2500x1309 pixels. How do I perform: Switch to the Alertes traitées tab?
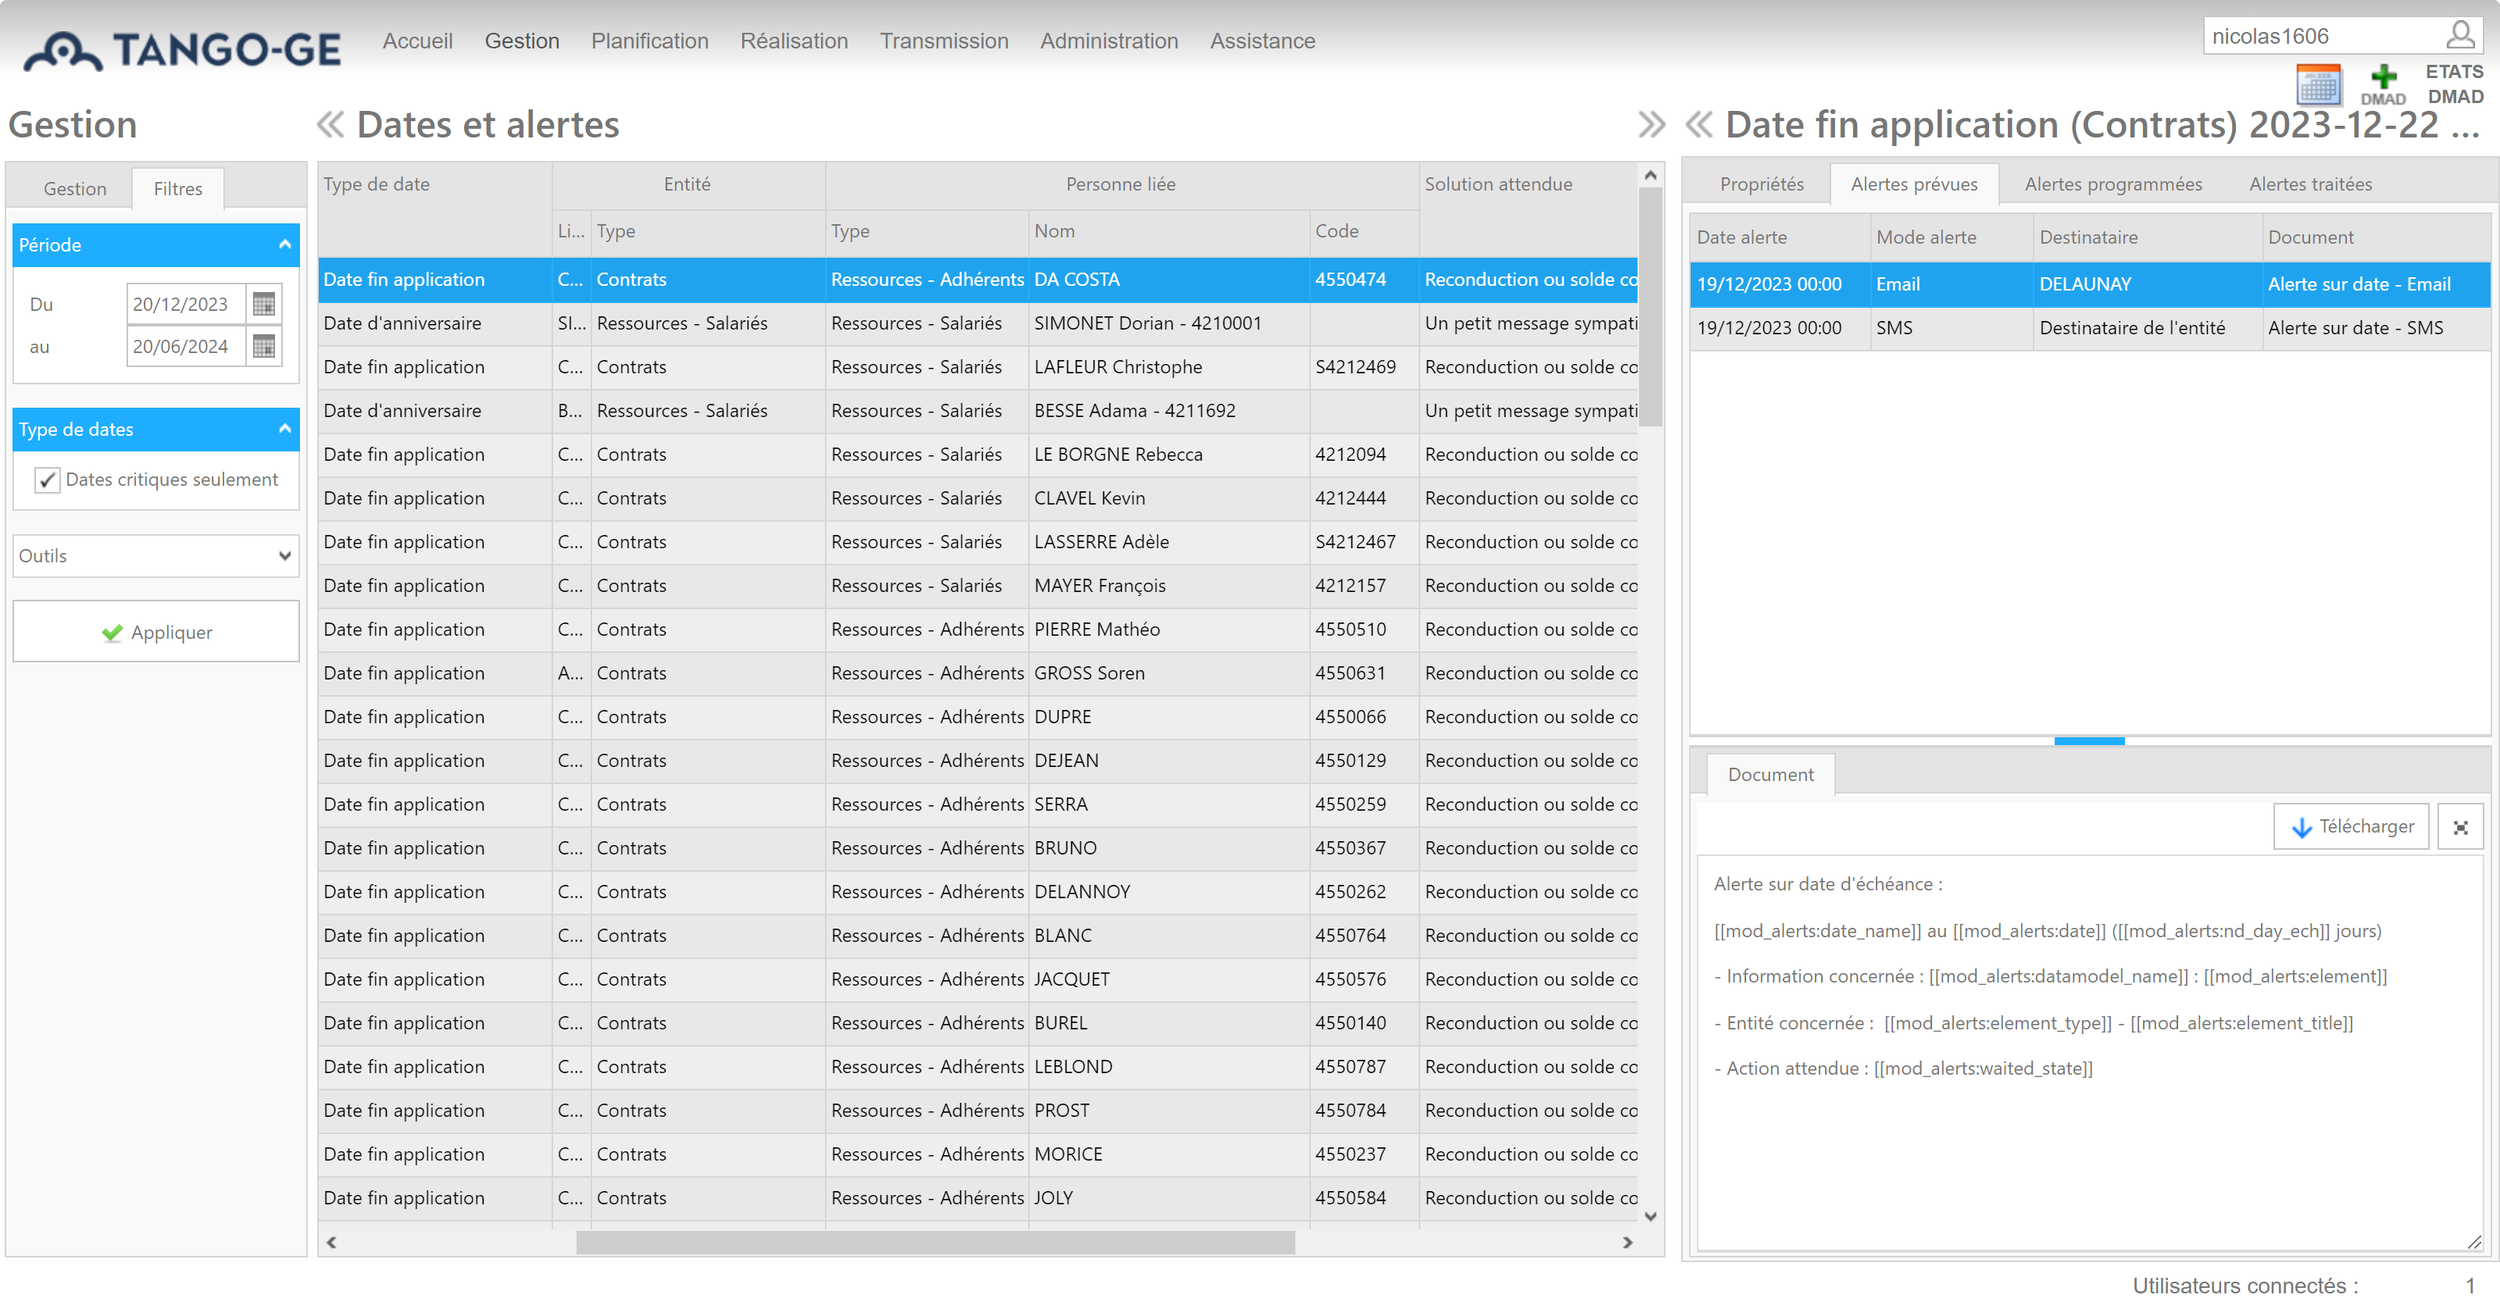(x=2310, y=184)
